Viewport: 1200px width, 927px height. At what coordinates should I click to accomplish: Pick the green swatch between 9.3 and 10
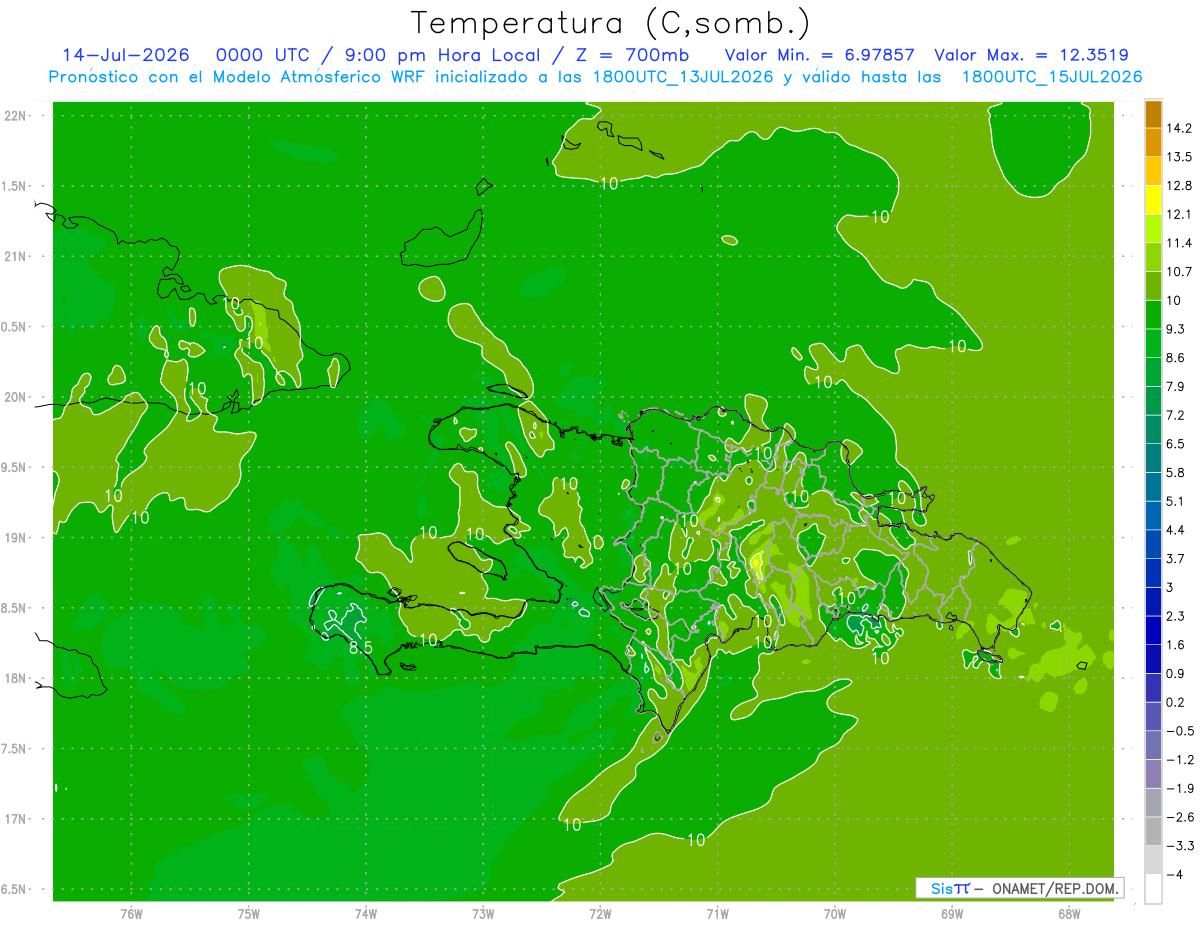pos(1153,315)
